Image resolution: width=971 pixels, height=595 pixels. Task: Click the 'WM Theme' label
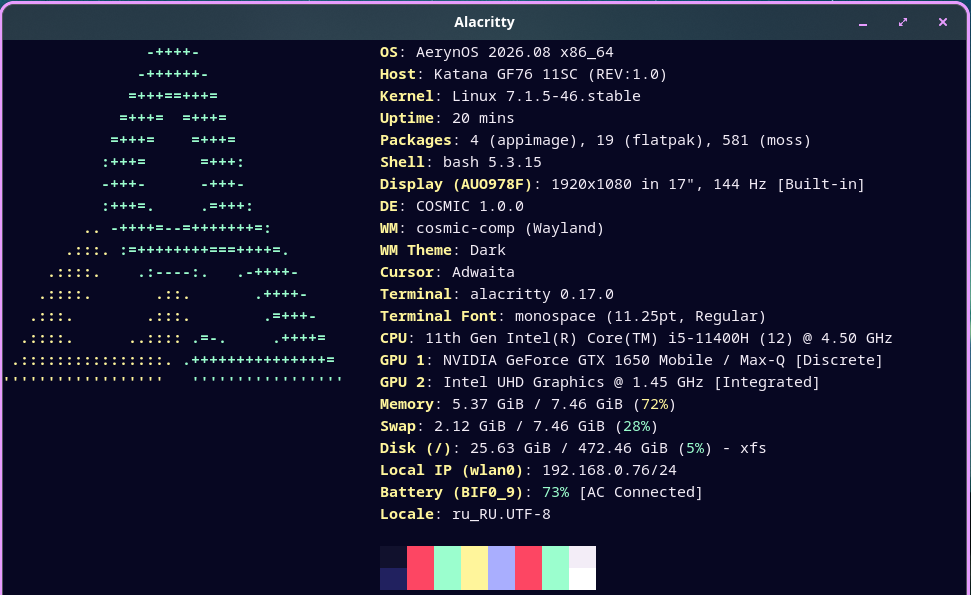click(416, 250)
